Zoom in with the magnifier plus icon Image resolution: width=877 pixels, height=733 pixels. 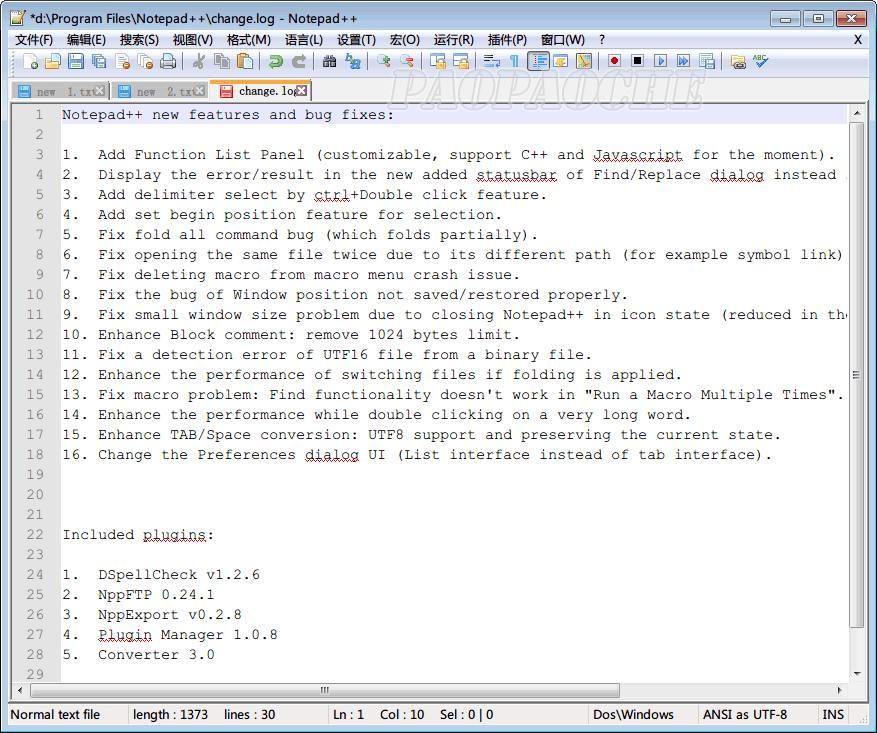[x=383, y=61]
